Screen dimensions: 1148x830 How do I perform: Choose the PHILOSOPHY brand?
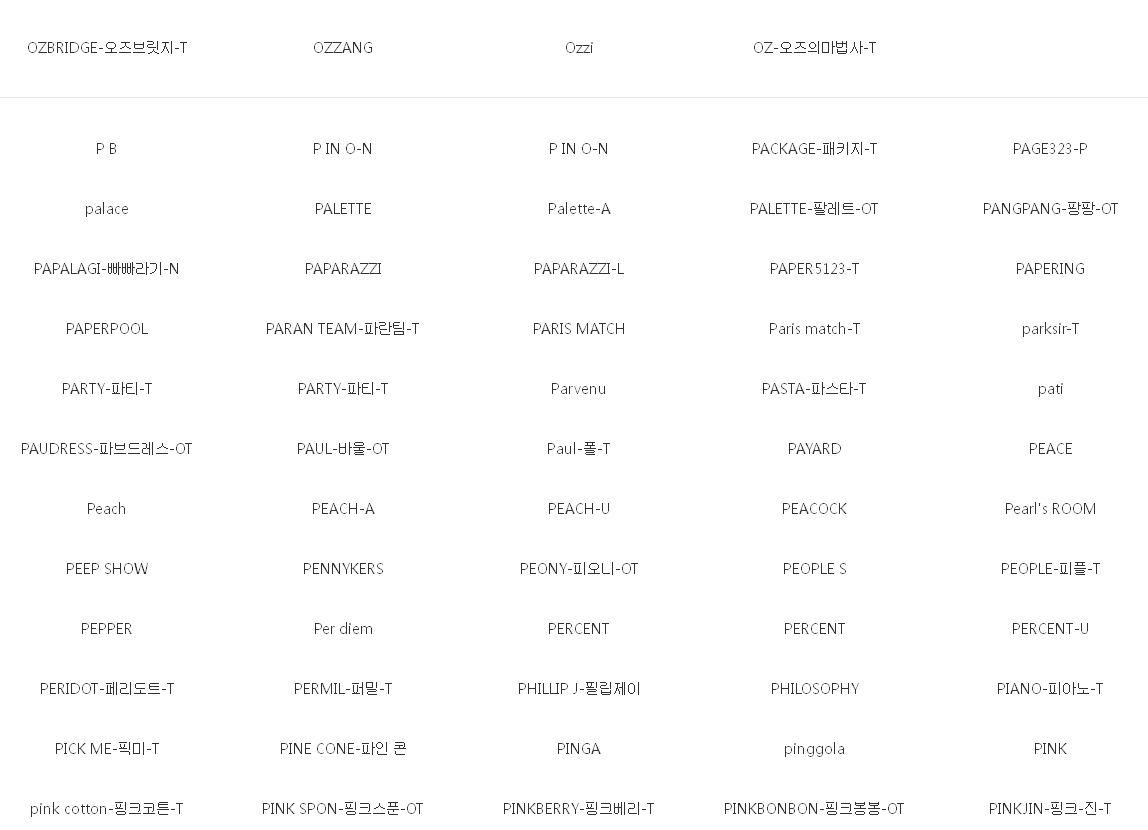coord(814,689)
